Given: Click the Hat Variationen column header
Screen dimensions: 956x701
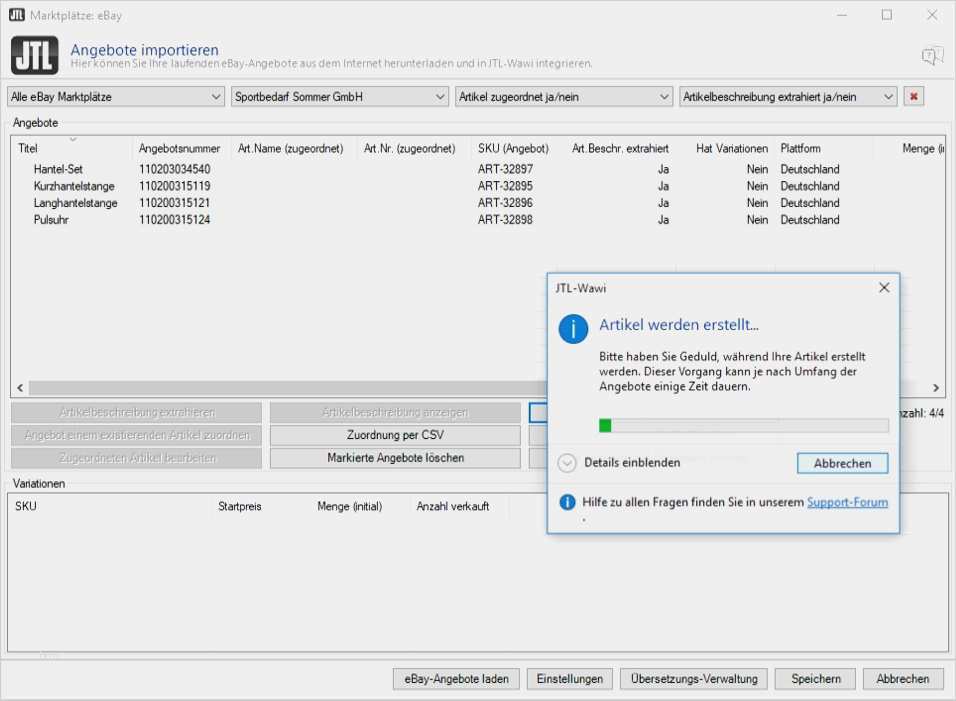Looking at the screenshot, I should pyautogui.click(x=732, y=148).
